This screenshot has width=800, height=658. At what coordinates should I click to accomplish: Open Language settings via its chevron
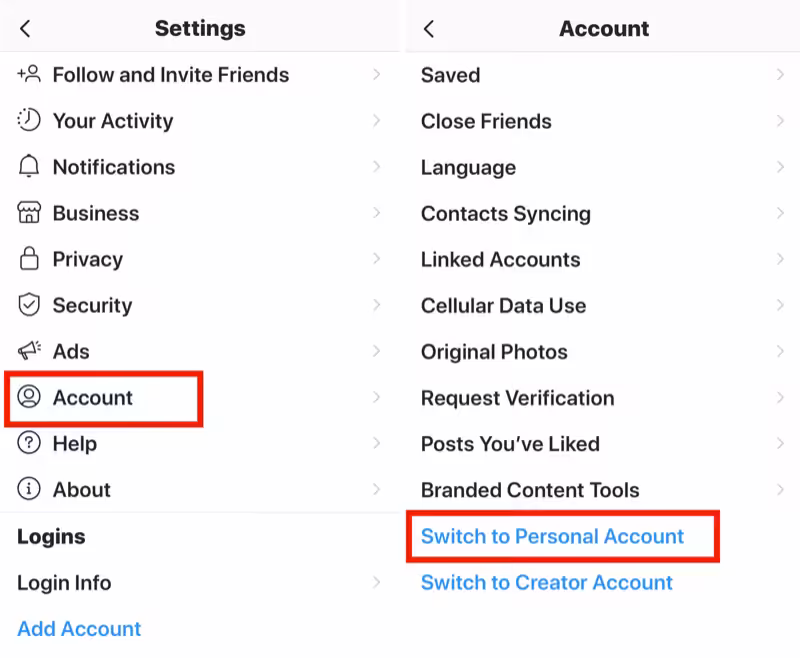click(779, 167)
